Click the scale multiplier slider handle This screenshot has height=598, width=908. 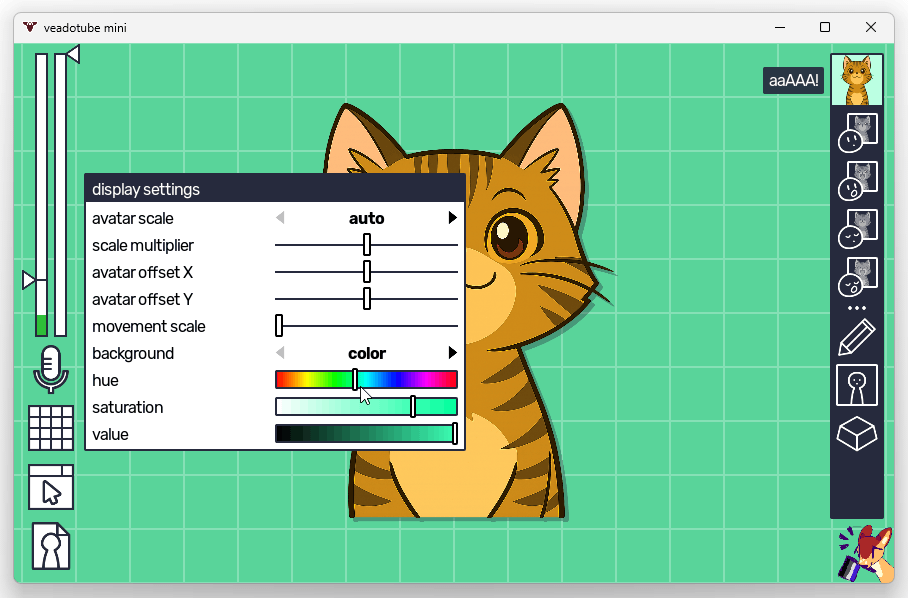(367, 245)
